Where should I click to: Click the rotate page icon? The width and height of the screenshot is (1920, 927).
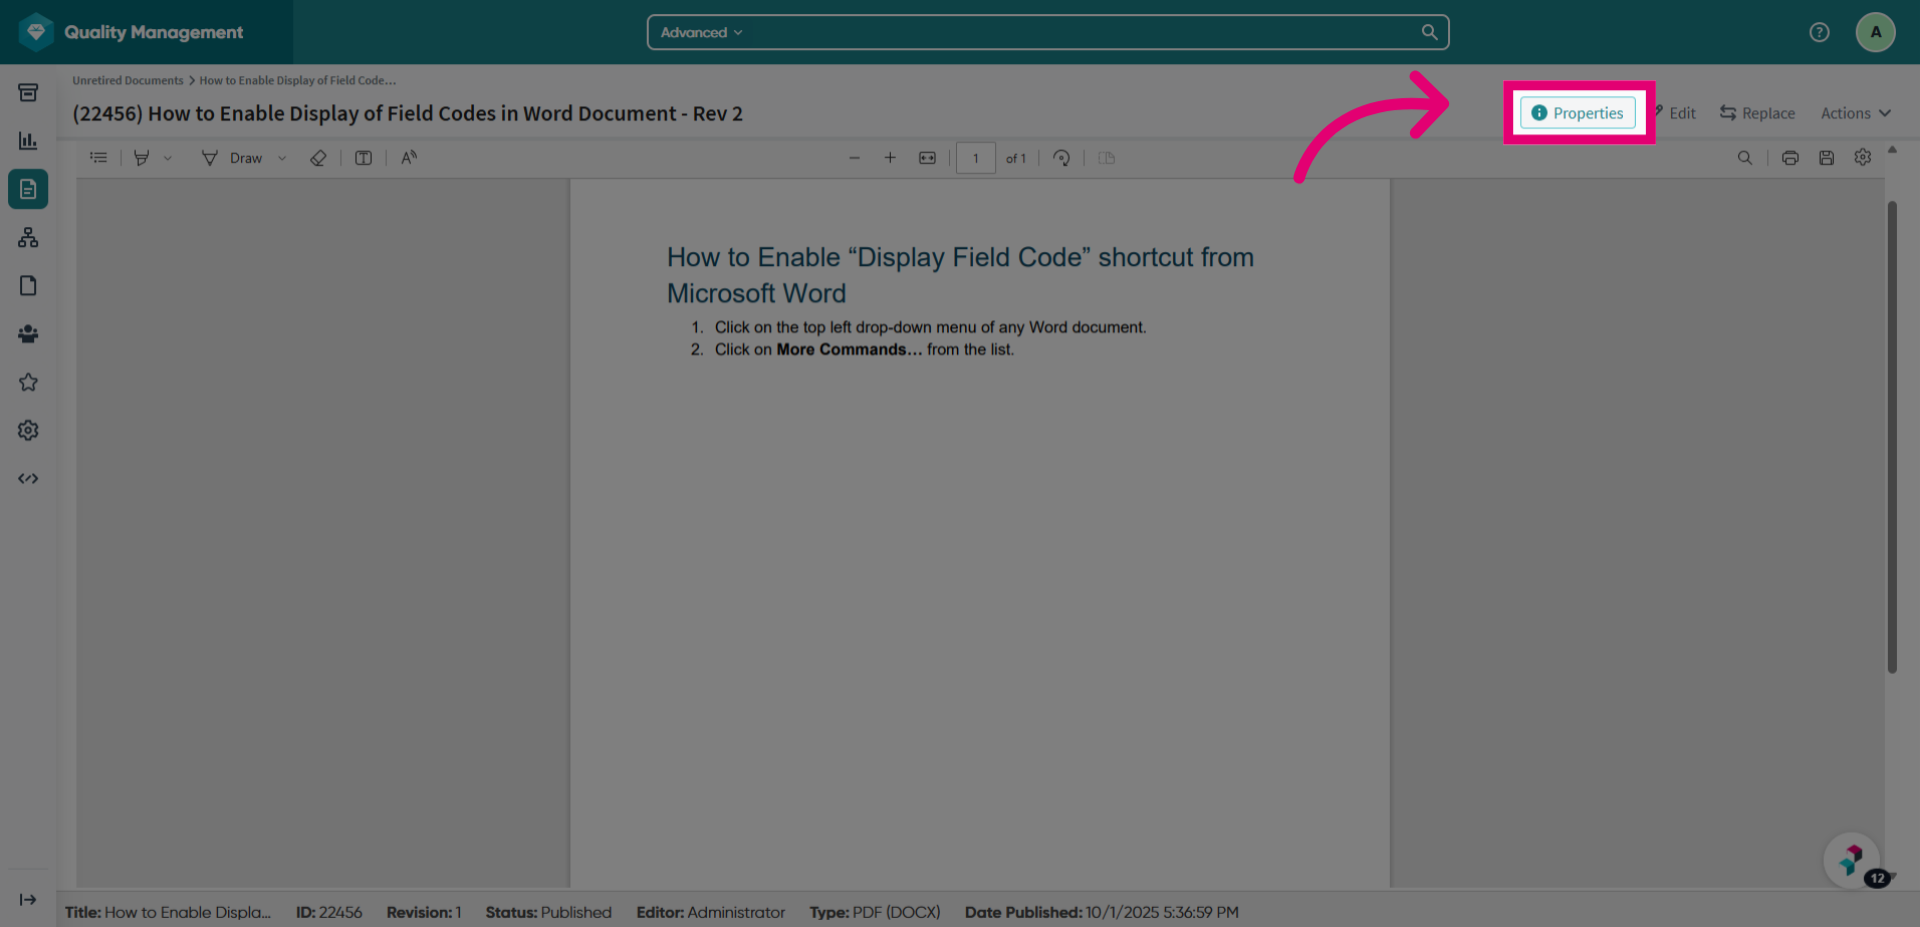tap(1062, 158)
